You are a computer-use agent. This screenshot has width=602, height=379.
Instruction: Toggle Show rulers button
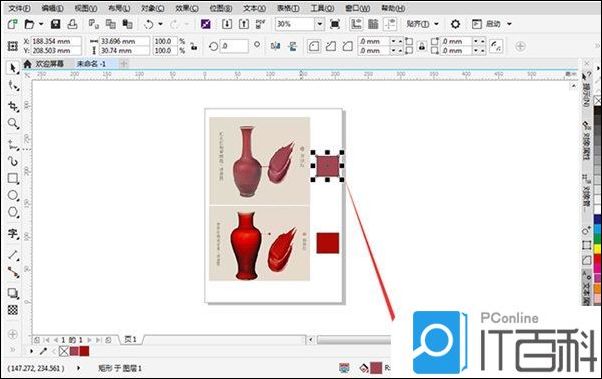356,24
